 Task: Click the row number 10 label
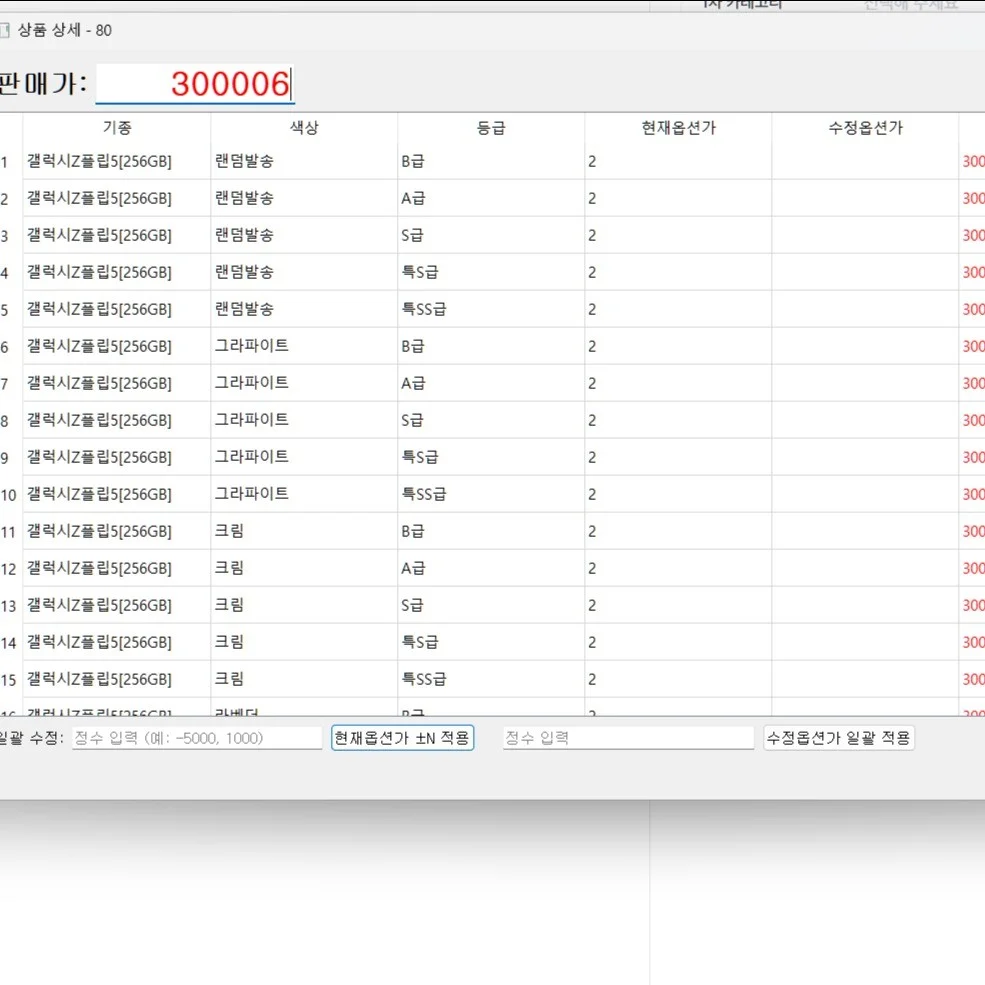pos(9,494)
